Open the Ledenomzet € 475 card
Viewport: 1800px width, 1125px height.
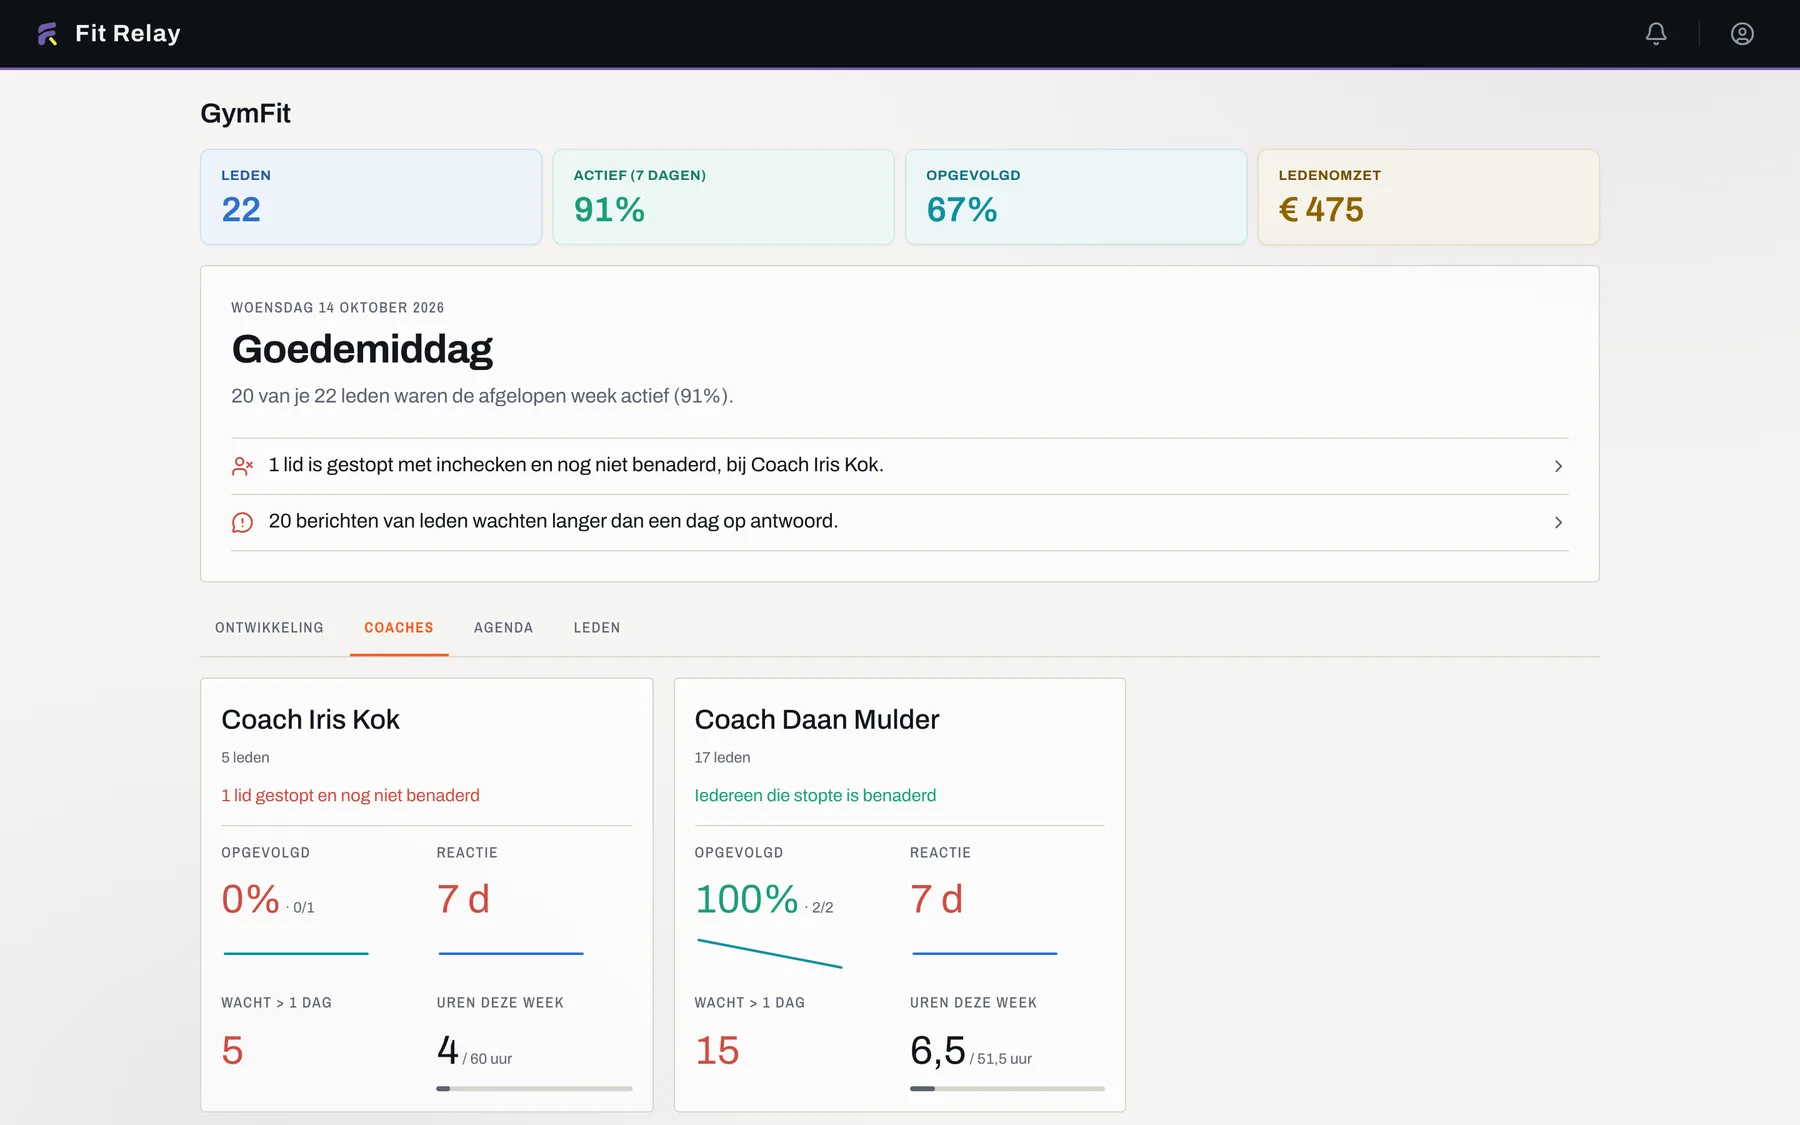(x=1428, y=197)
